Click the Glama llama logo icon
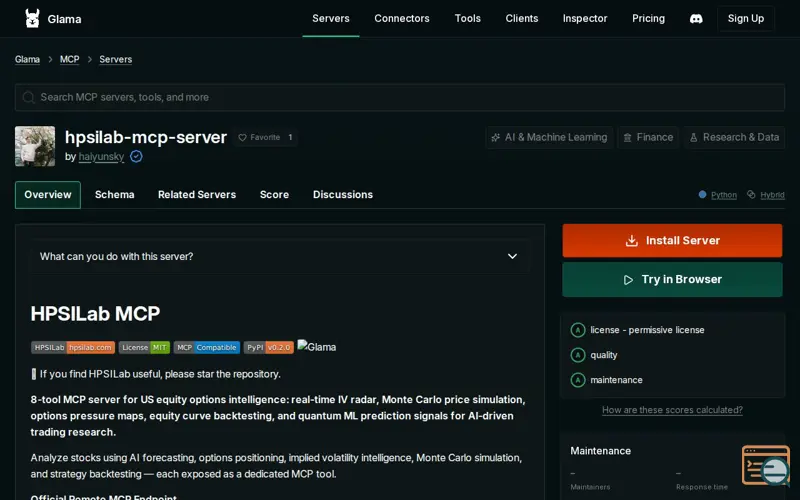Image resolution: width=800 pixels, height=500 pixels. [33, 18]
